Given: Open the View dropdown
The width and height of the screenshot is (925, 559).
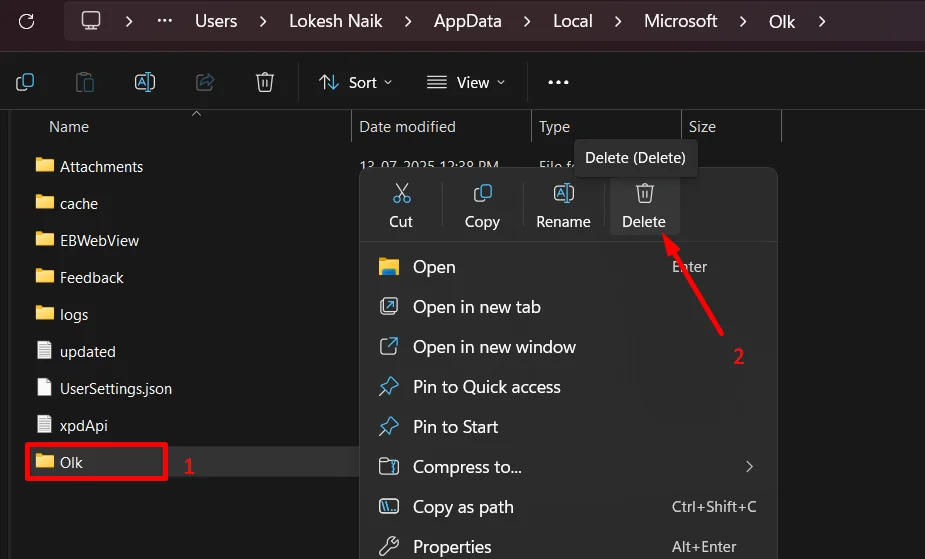Looking at the screenshot, I should click(x=466, y=82).
